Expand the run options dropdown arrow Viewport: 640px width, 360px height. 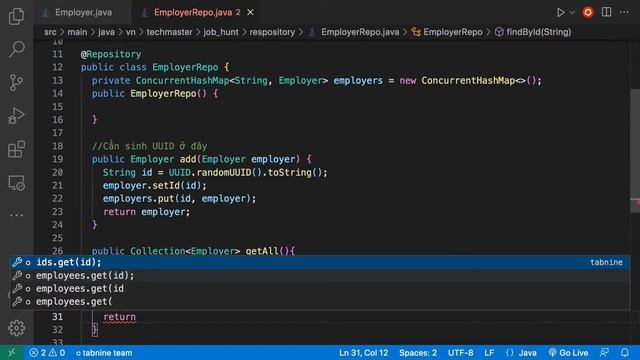[572, 13]
